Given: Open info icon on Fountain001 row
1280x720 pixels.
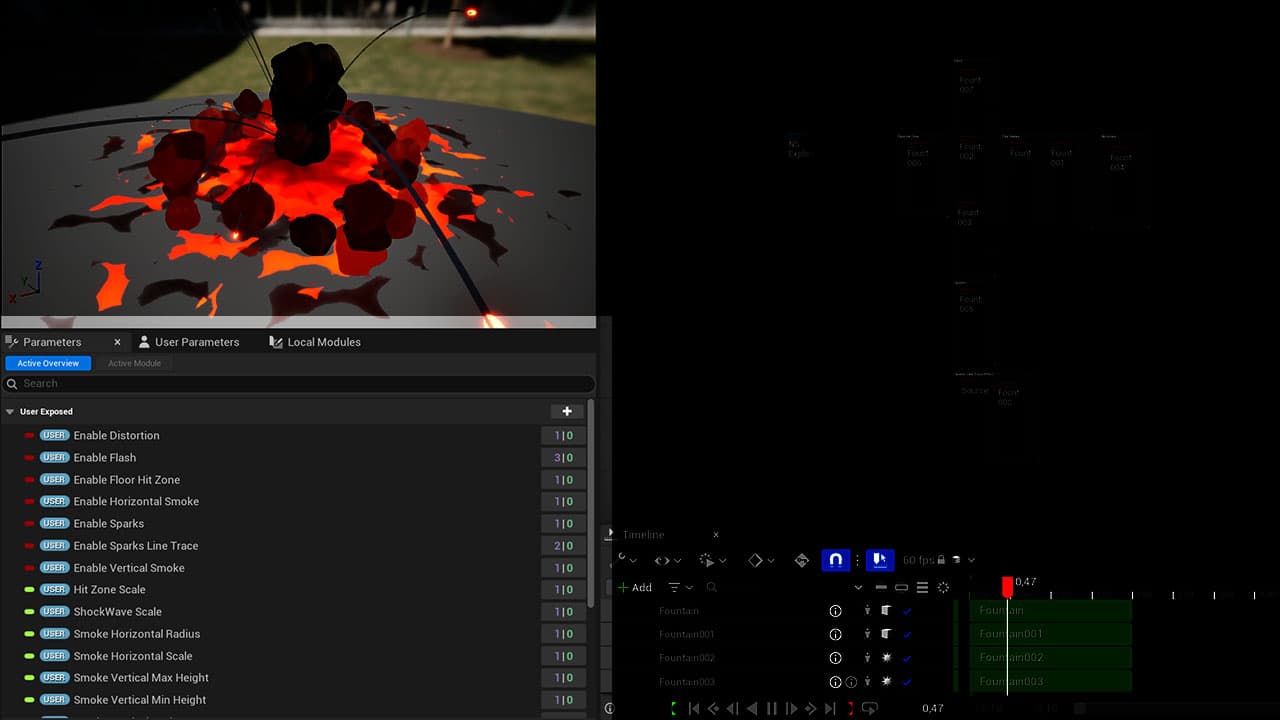Looking at the screenshot, I should 836,634.
